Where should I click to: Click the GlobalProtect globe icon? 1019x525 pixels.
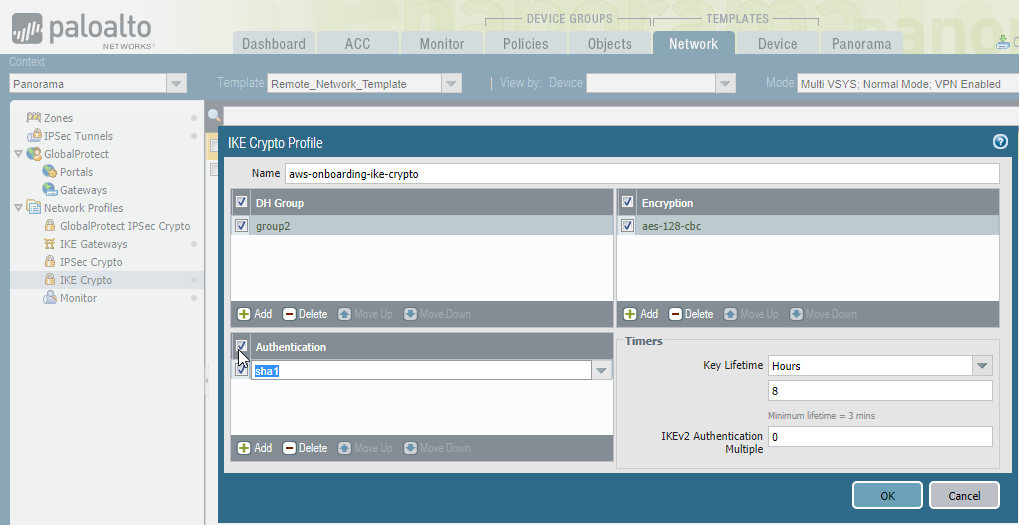(x=34, y=154)
